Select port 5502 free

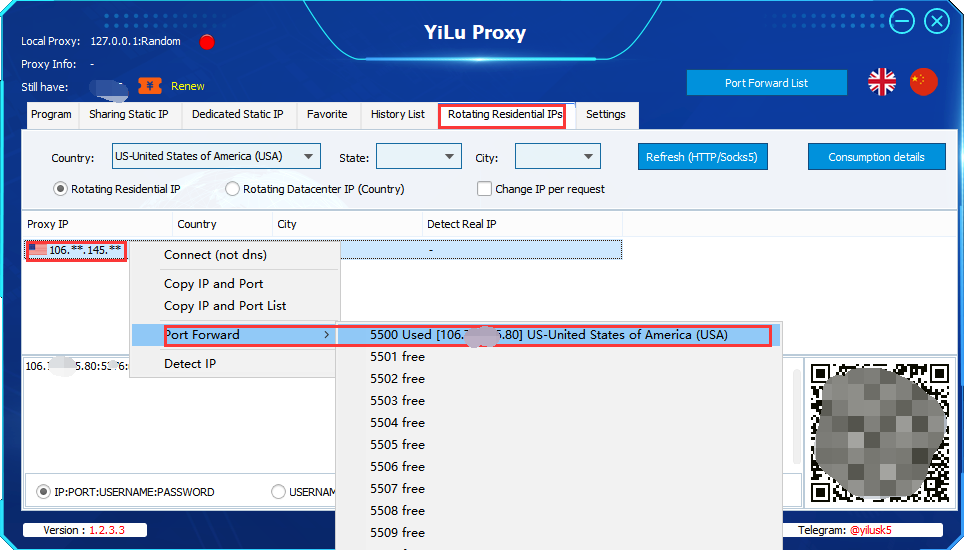pyautogui.click(x=558, y=379)
